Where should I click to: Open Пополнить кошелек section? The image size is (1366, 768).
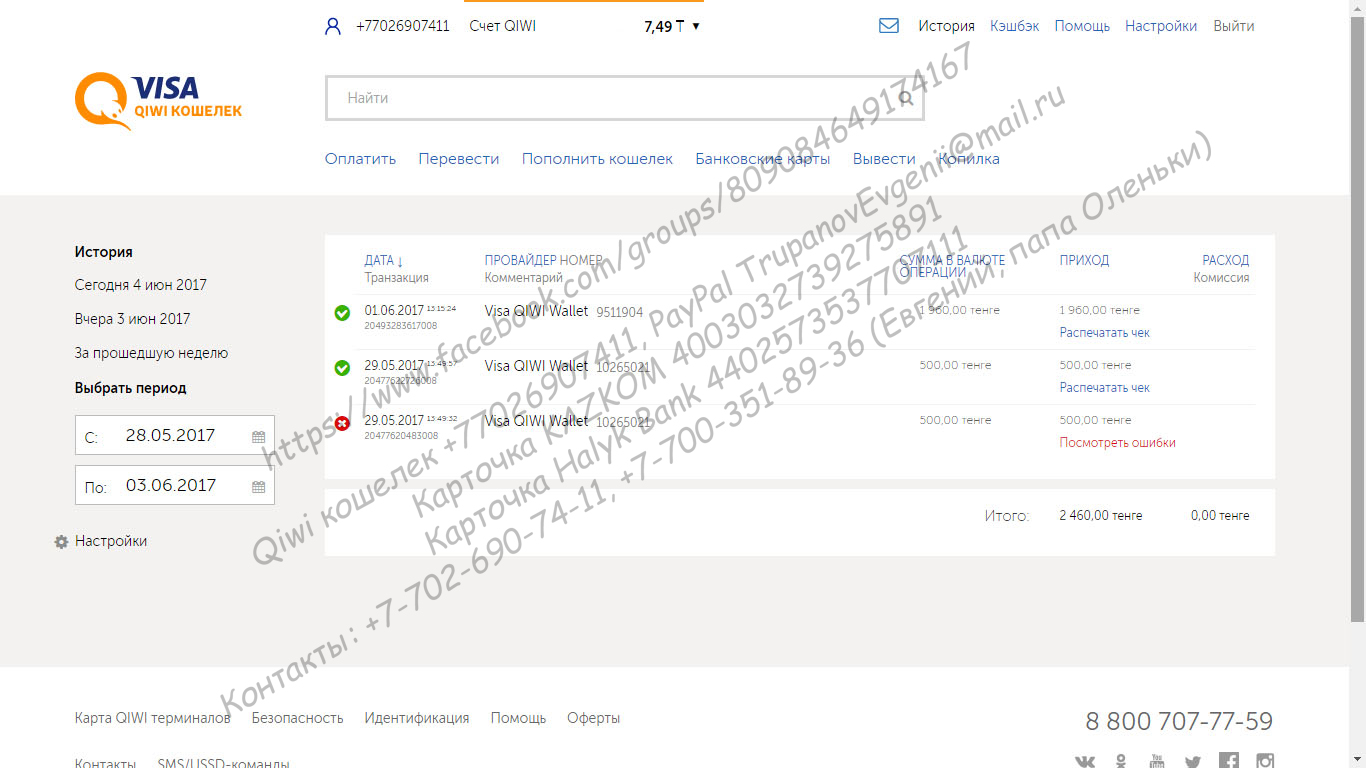point(597,159)
